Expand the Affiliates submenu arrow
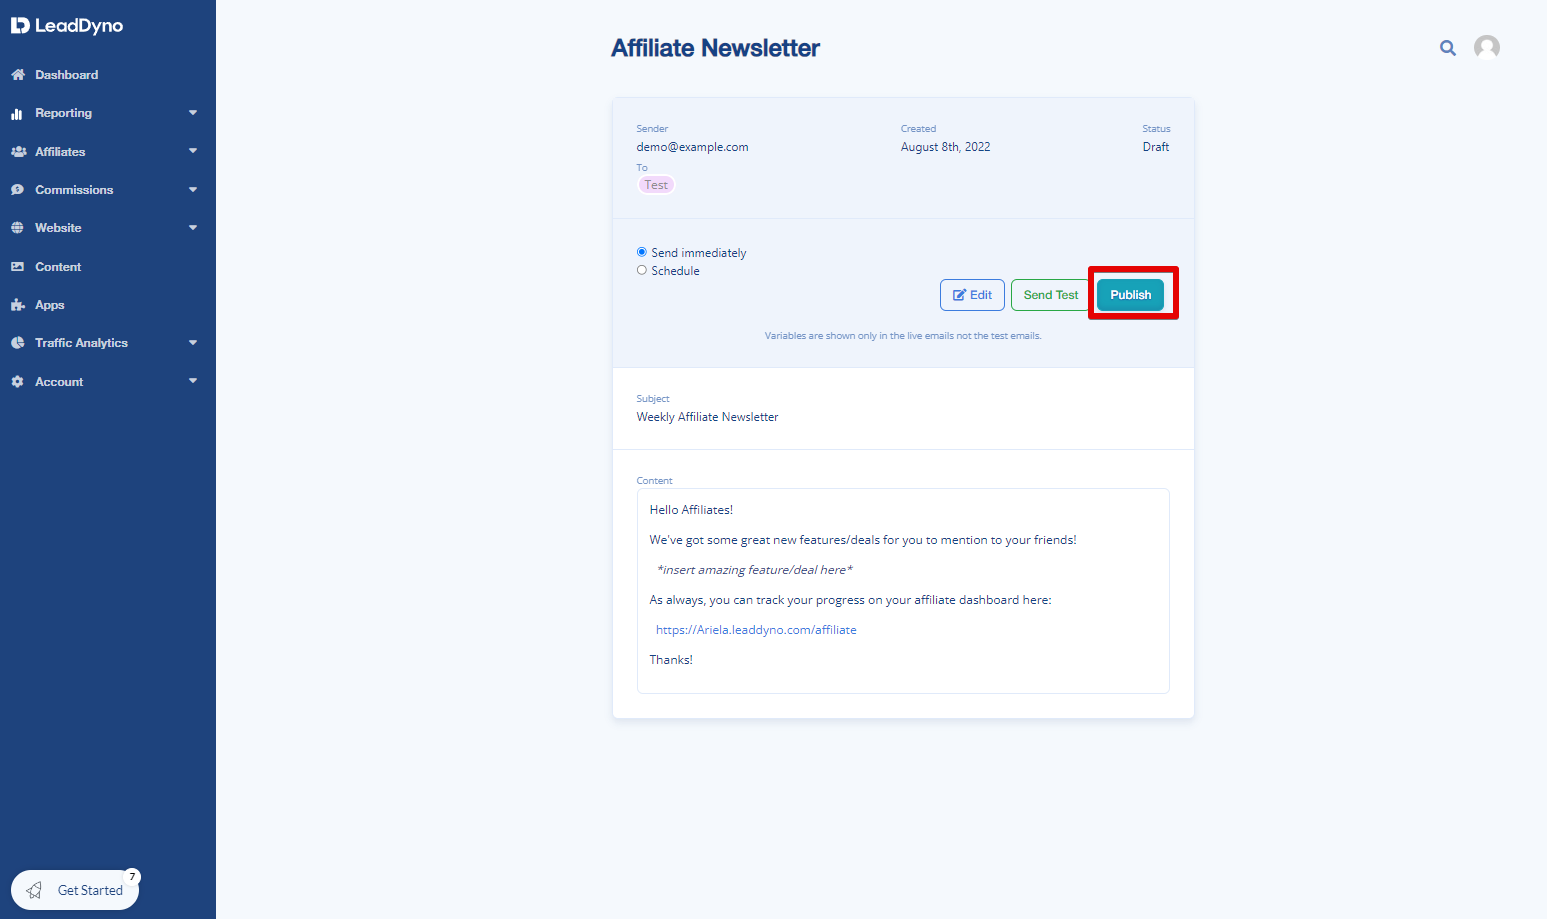 click(193, 151)
